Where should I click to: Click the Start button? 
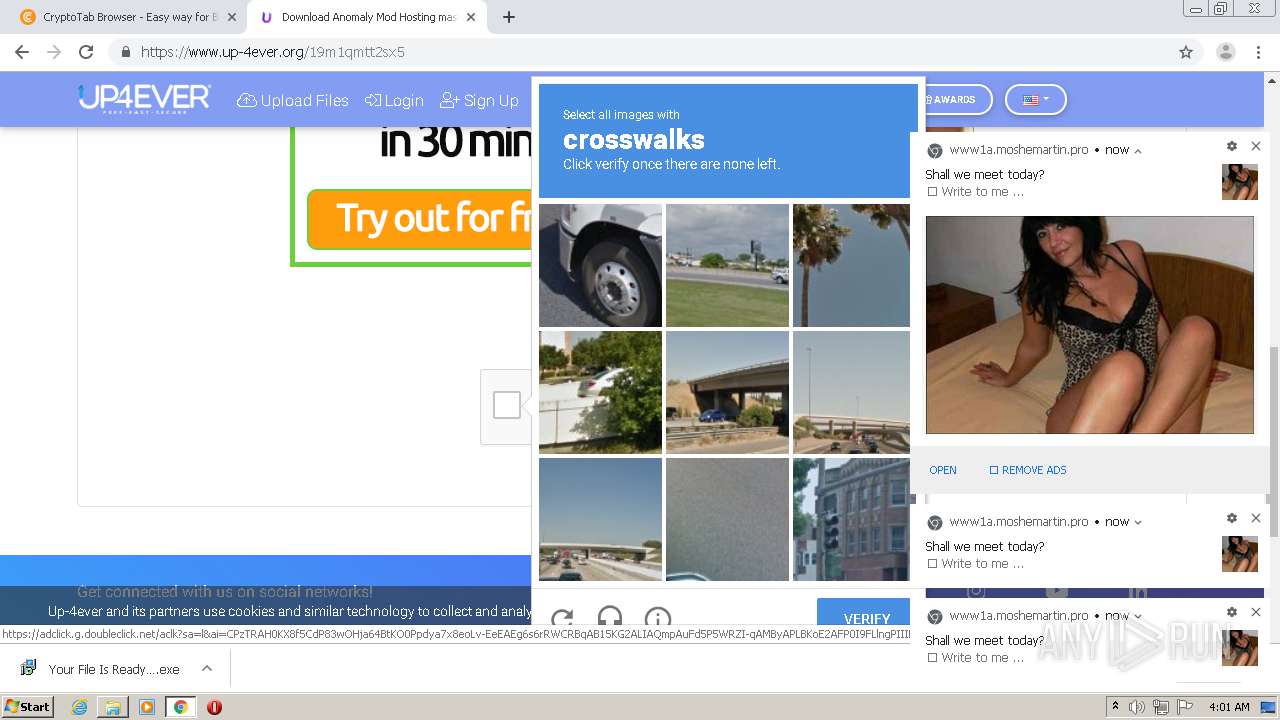tap(28, 707)
